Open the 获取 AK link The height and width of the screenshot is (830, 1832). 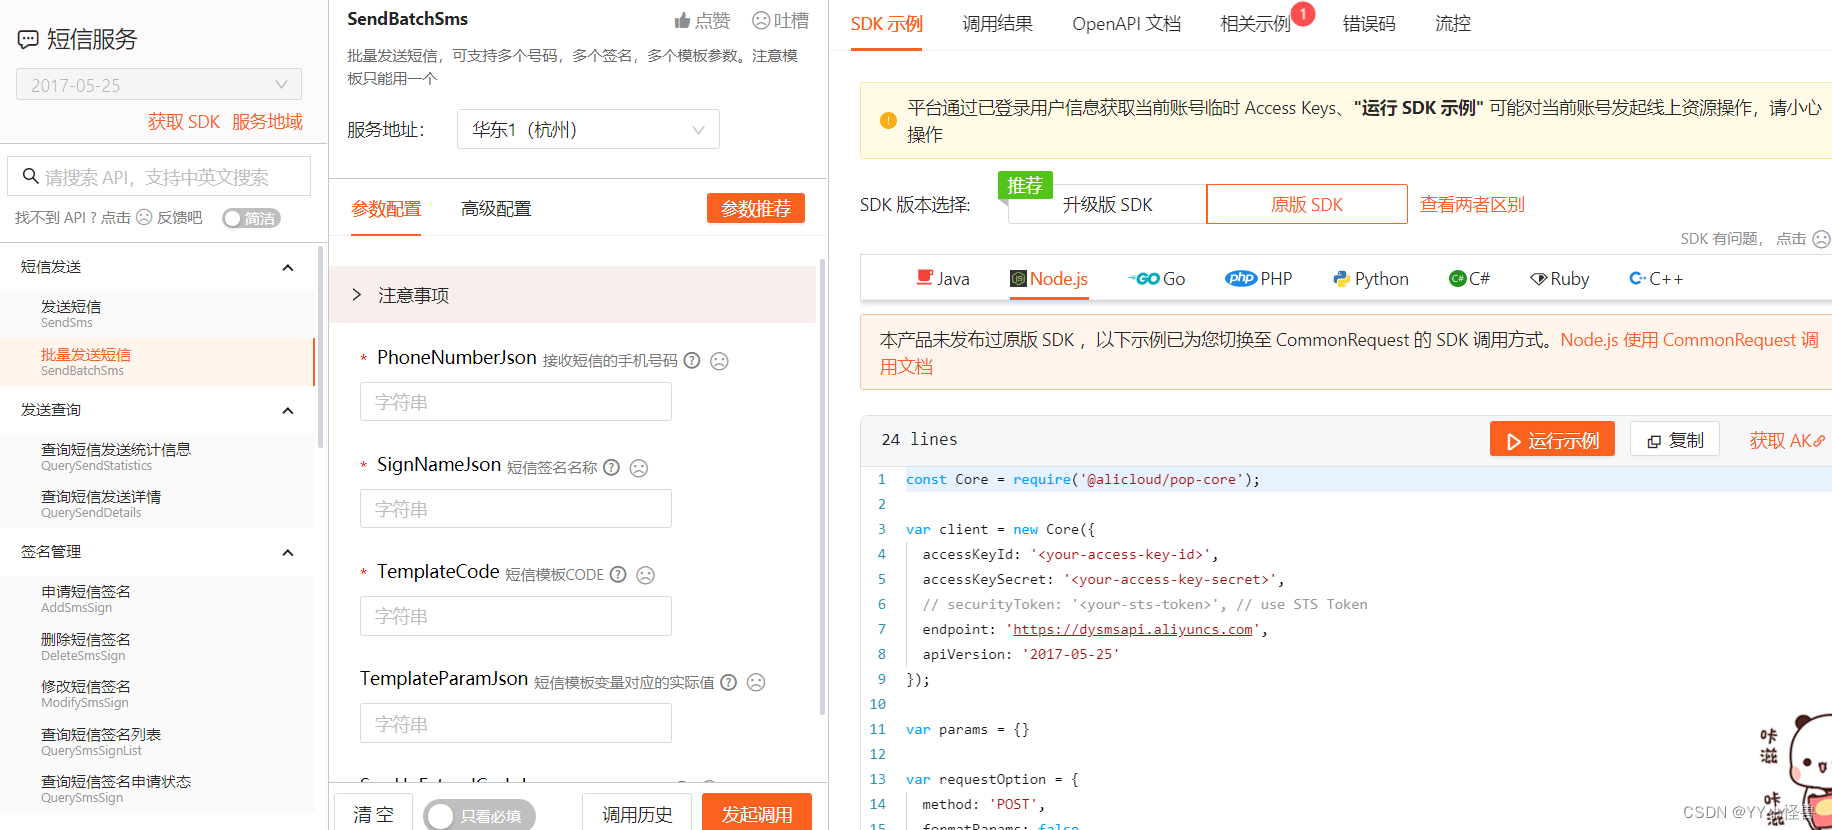click(x=1787, y=441)
